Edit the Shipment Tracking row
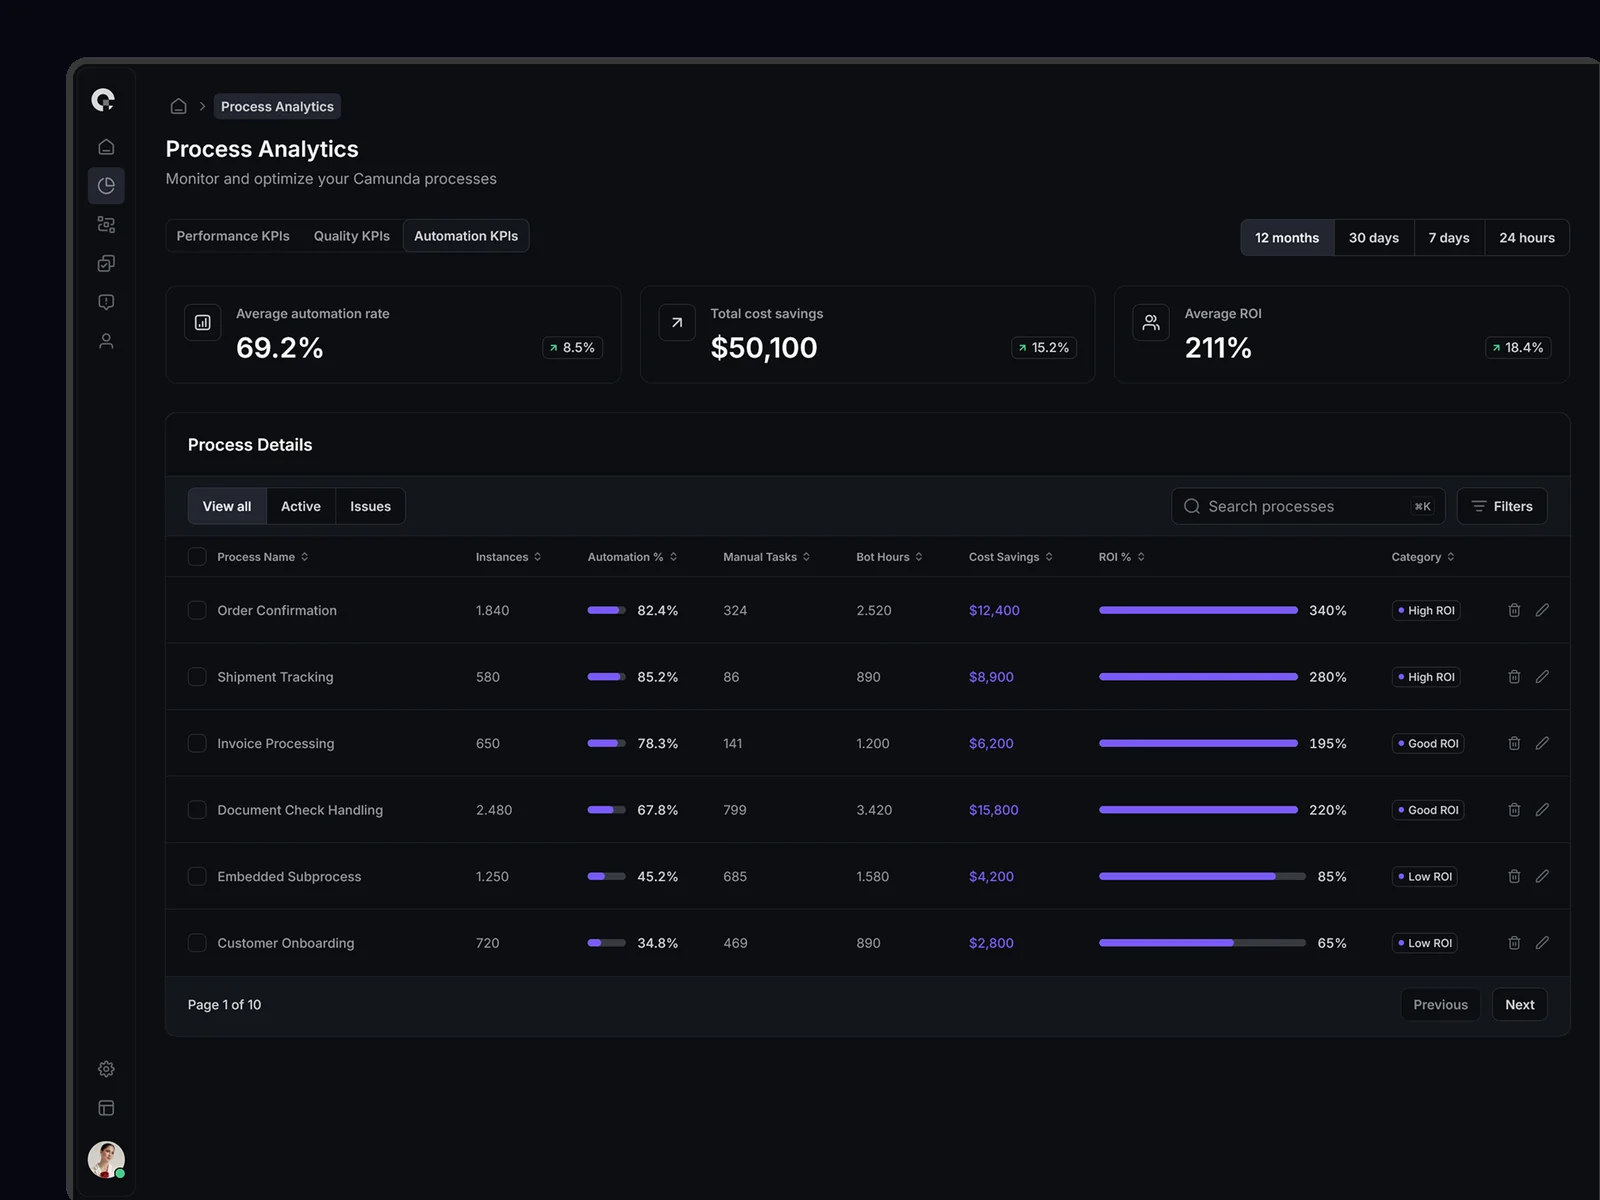The height and width of the screenshot is (1200, 1600). (x=1542, y=677)
